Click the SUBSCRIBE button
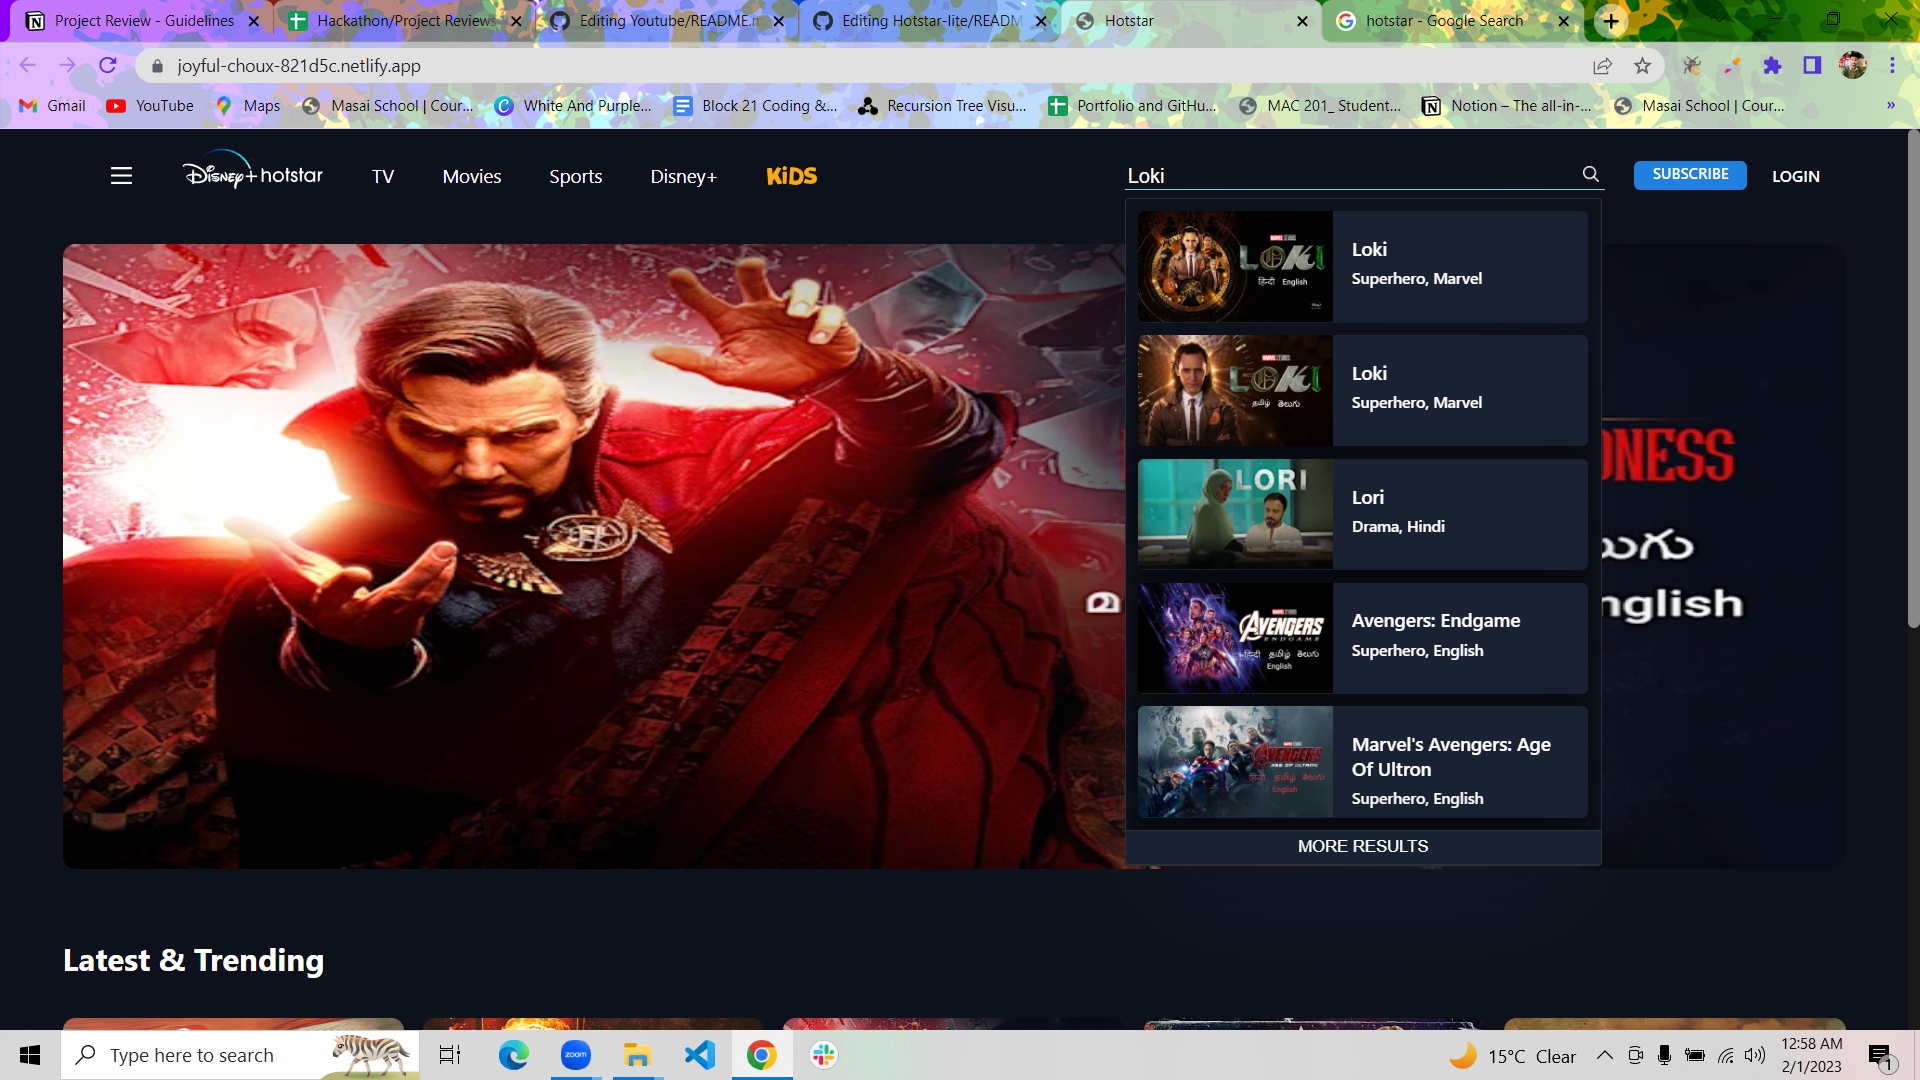Viewport: 1920px width, 1080px height. pyautogui.click(x=1690, y=174)
